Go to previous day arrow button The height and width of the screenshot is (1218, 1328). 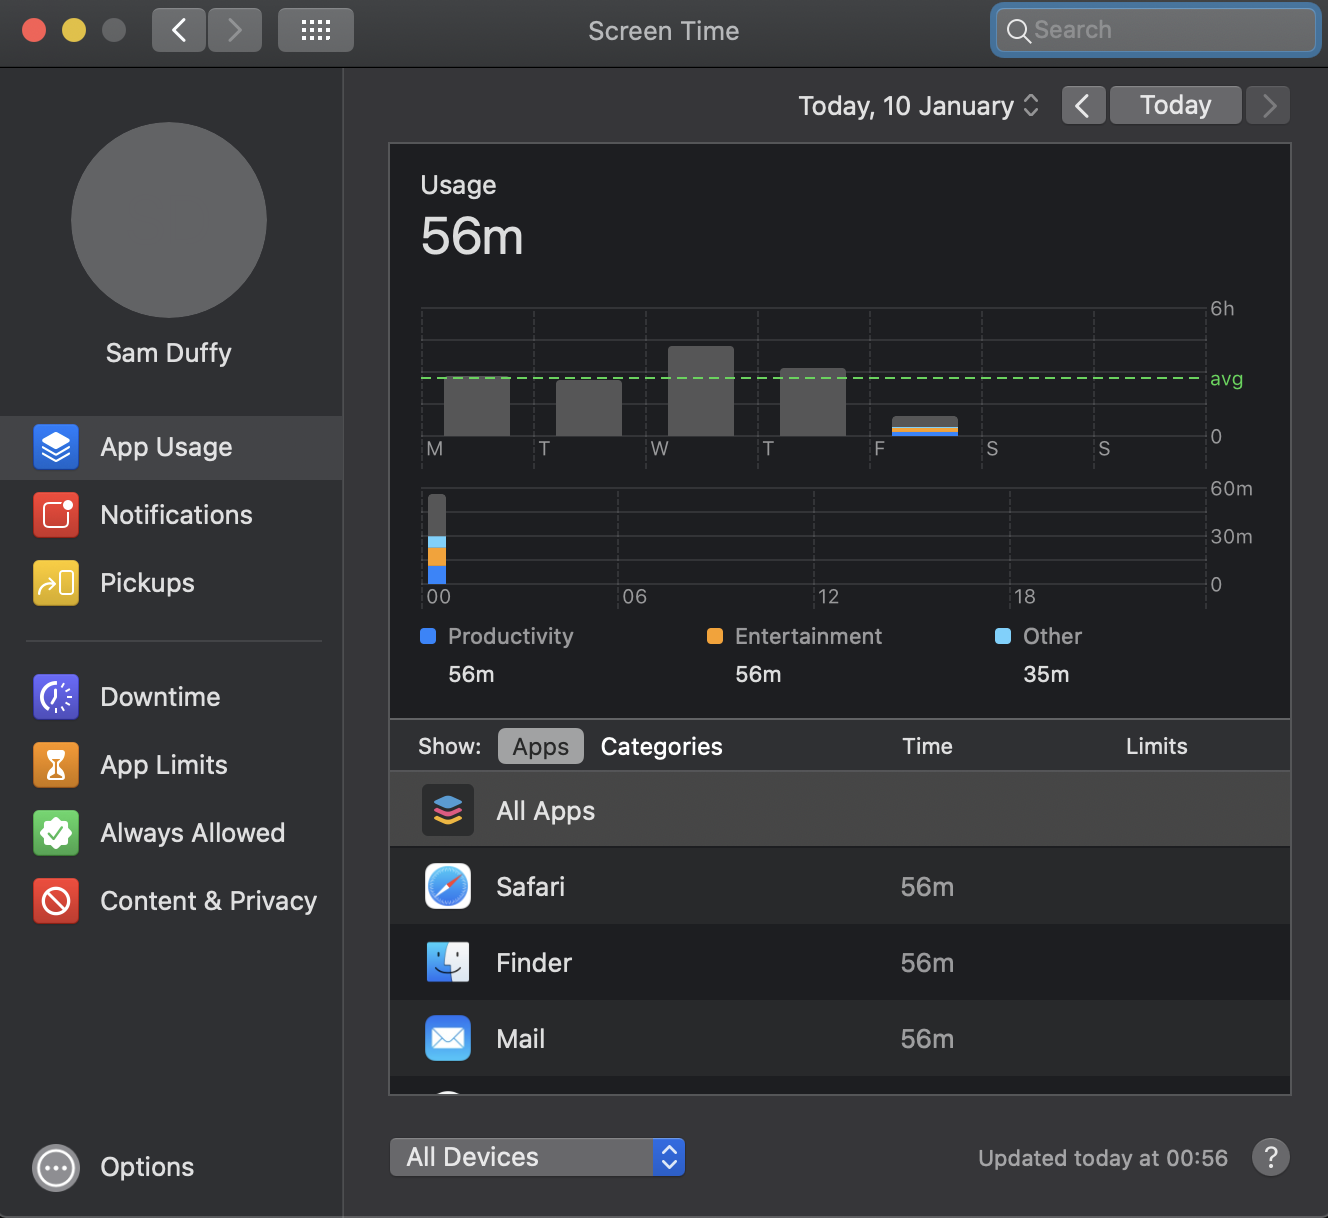[x=1083, y=105]
